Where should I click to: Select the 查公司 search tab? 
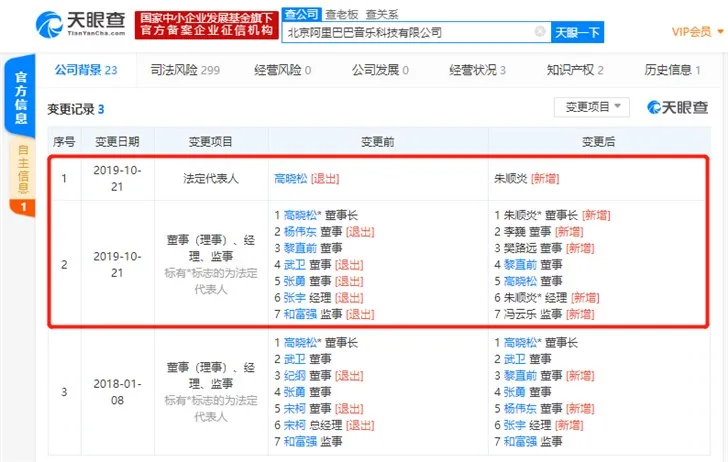tap(301, 14)
